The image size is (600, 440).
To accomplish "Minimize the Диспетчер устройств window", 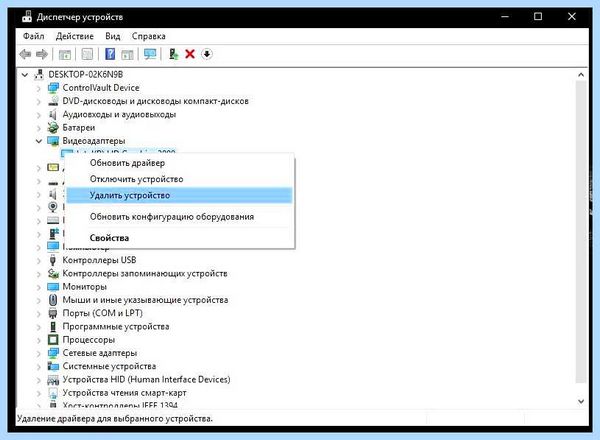I will (505, 17).
